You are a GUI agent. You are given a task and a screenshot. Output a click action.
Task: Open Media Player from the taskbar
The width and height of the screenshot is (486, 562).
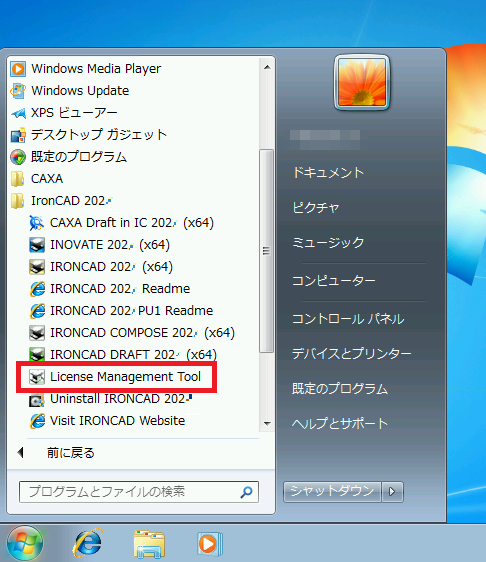pyautogui.click(x=210, y=544)
